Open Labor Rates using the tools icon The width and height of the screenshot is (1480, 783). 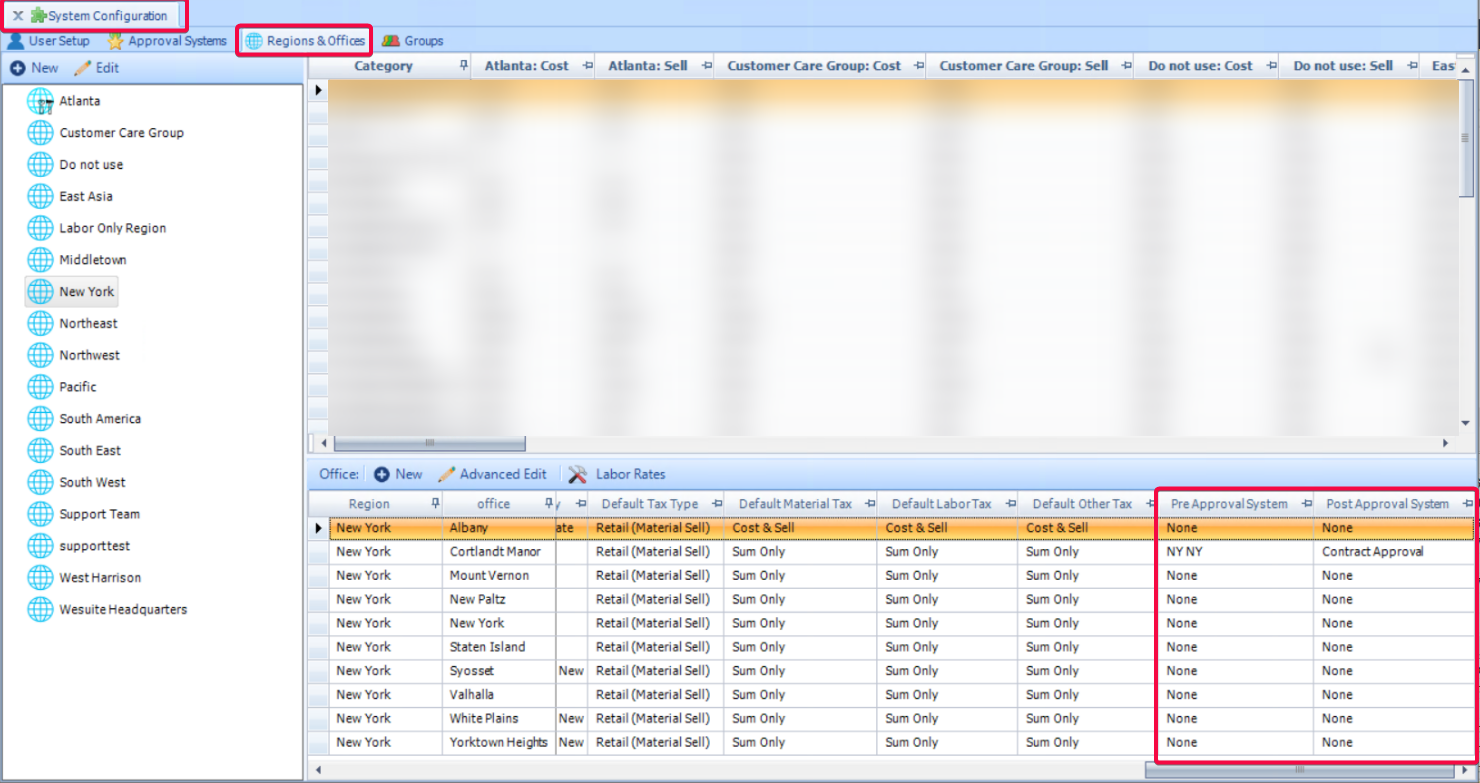click(577, 474)
